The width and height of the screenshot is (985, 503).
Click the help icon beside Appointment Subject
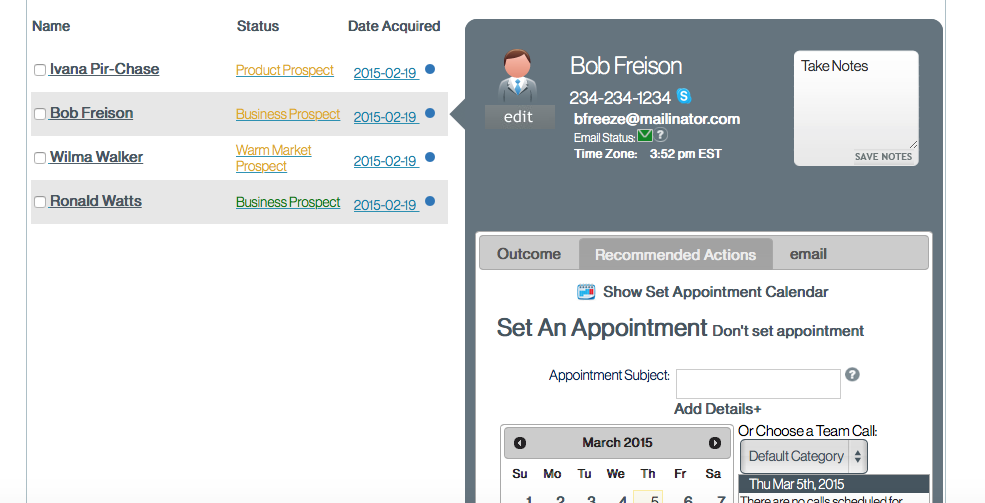click(x=852, y=374)
